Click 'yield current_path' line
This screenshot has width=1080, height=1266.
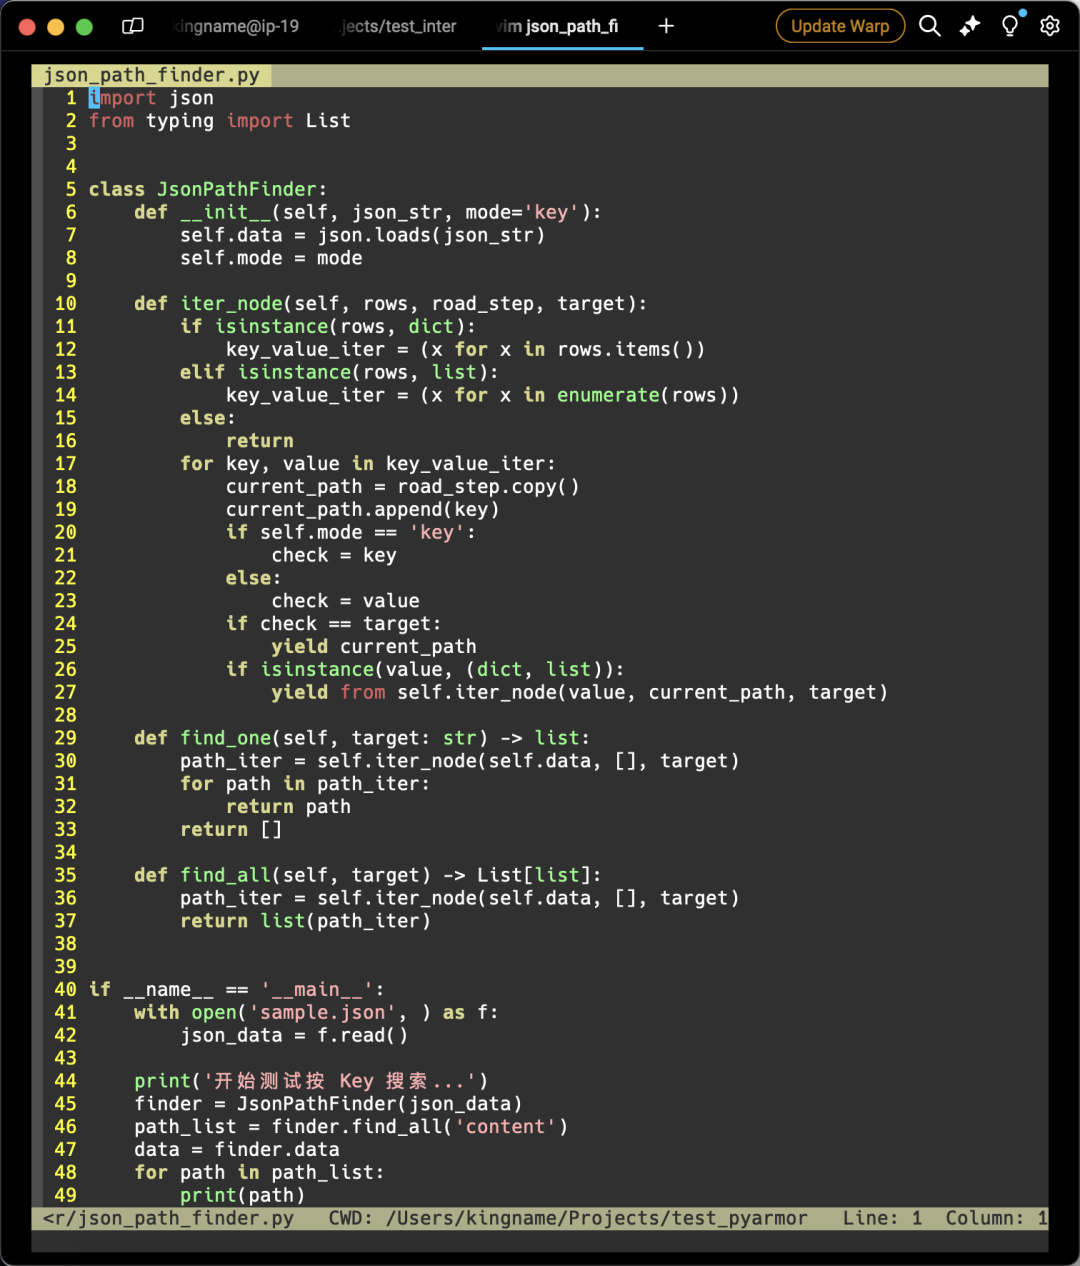tap(374, 648)
